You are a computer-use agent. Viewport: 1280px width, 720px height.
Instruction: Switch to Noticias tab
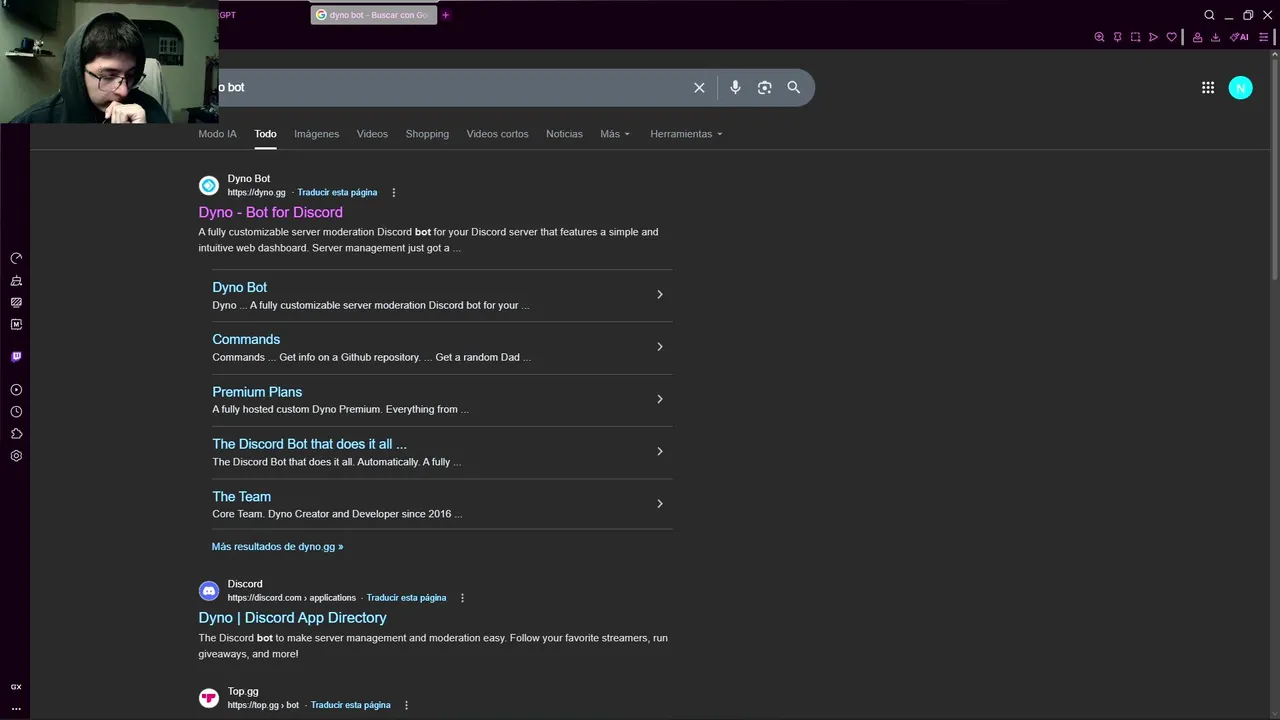pos(564,134)
